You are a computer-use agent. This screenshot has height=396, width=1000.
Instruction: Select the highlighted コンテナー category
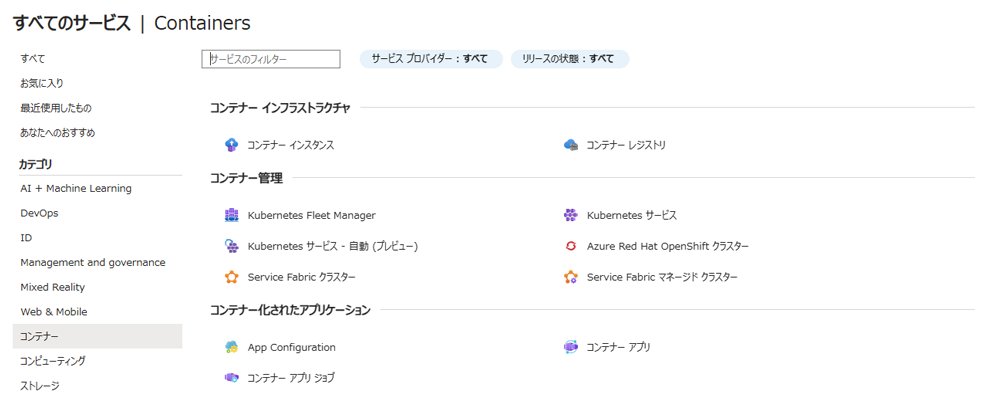point(97,336)
